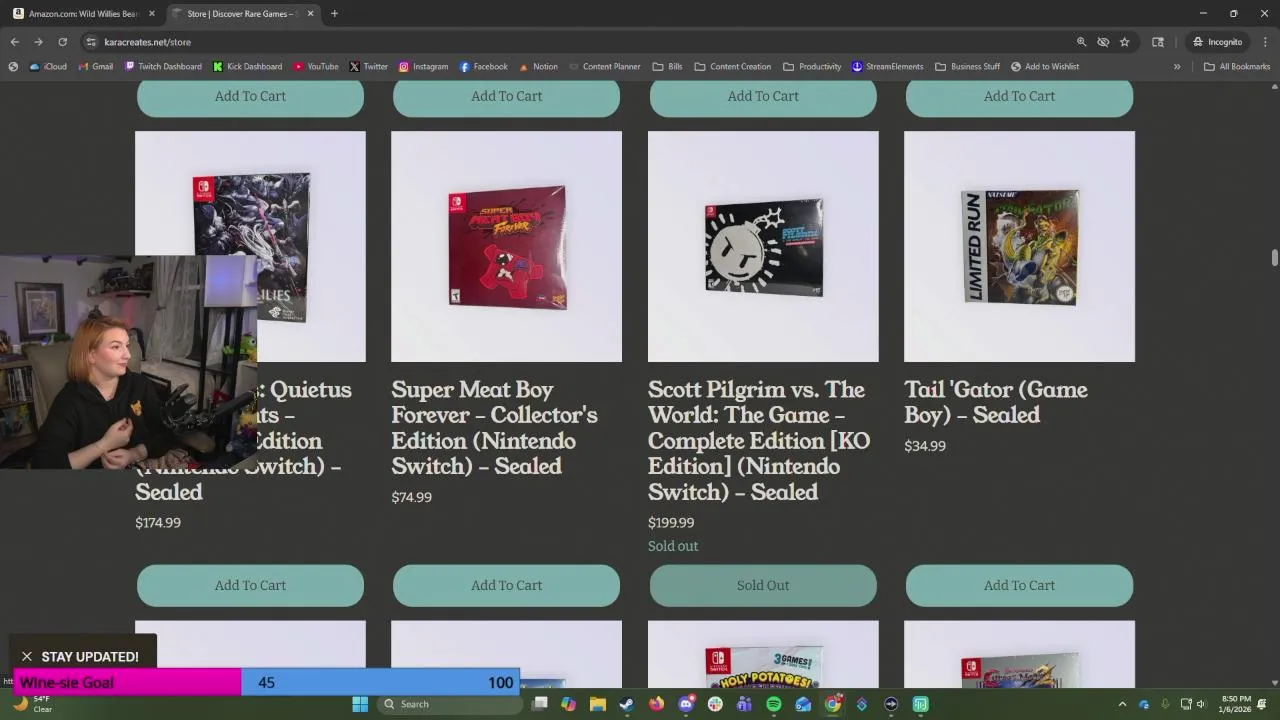Add the $174.99 Quietus item to cart

(x=250, y=586)
